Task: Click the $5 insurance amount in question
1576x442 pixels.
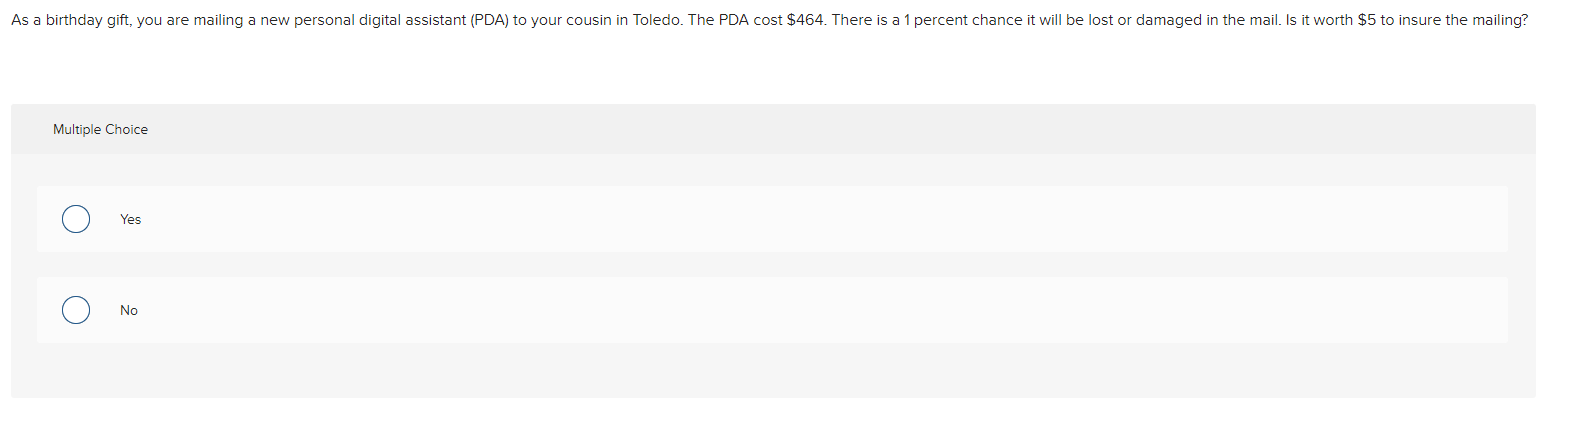Action: 1367,20
